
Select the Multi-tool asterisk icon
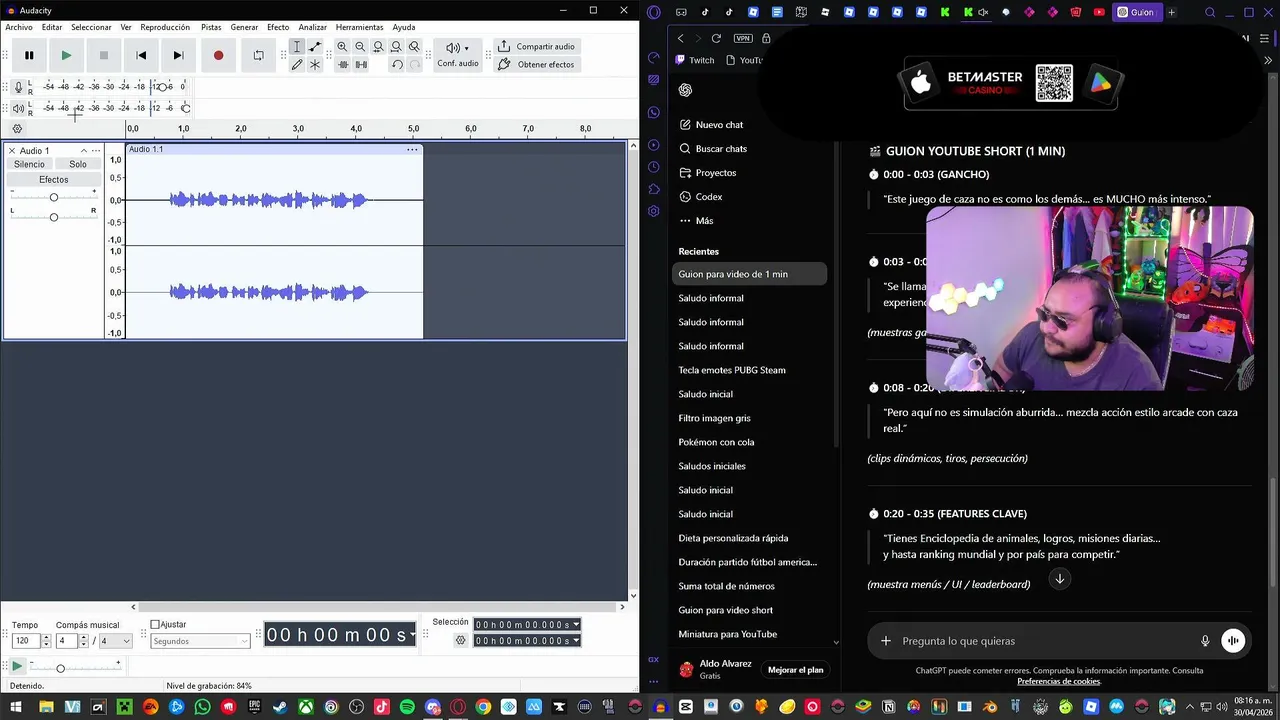pyautogui.click(x=315, y=64)
